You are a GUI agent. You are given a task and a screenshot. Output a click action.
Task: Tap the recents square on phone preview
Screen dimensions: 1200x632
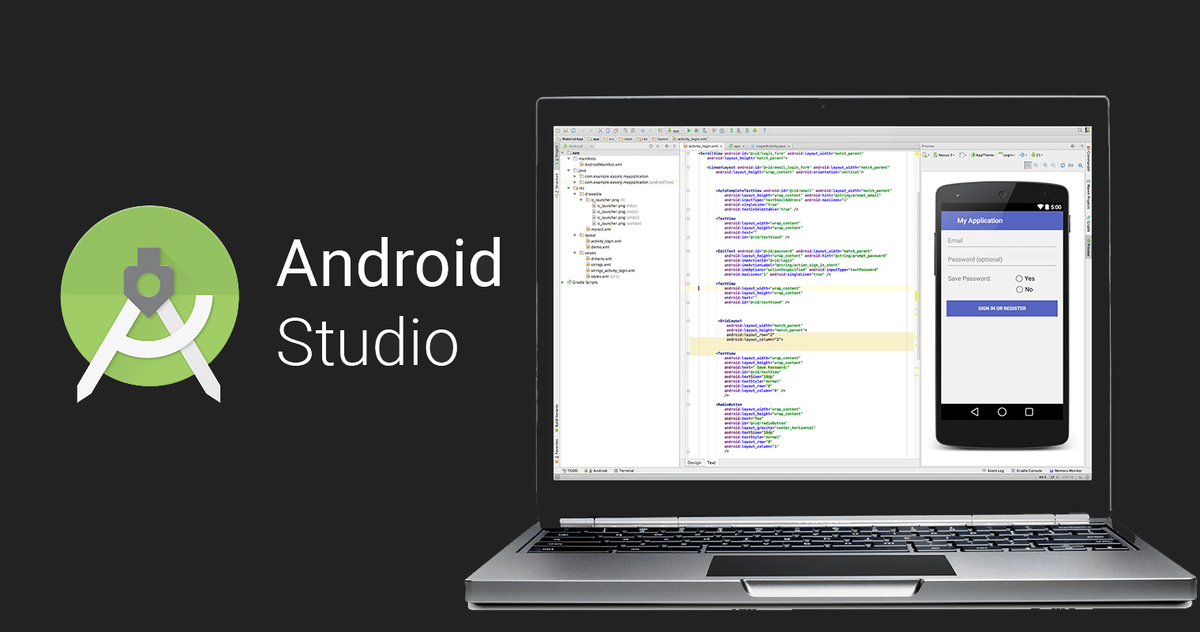[x=1030, y=411]
